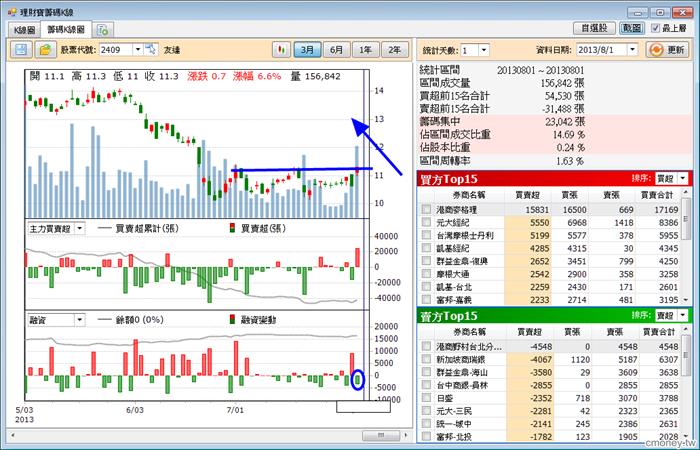Sort buyers by 買張 column header
The width and height of the screenshot is (700, 450).
pos(570,195)
